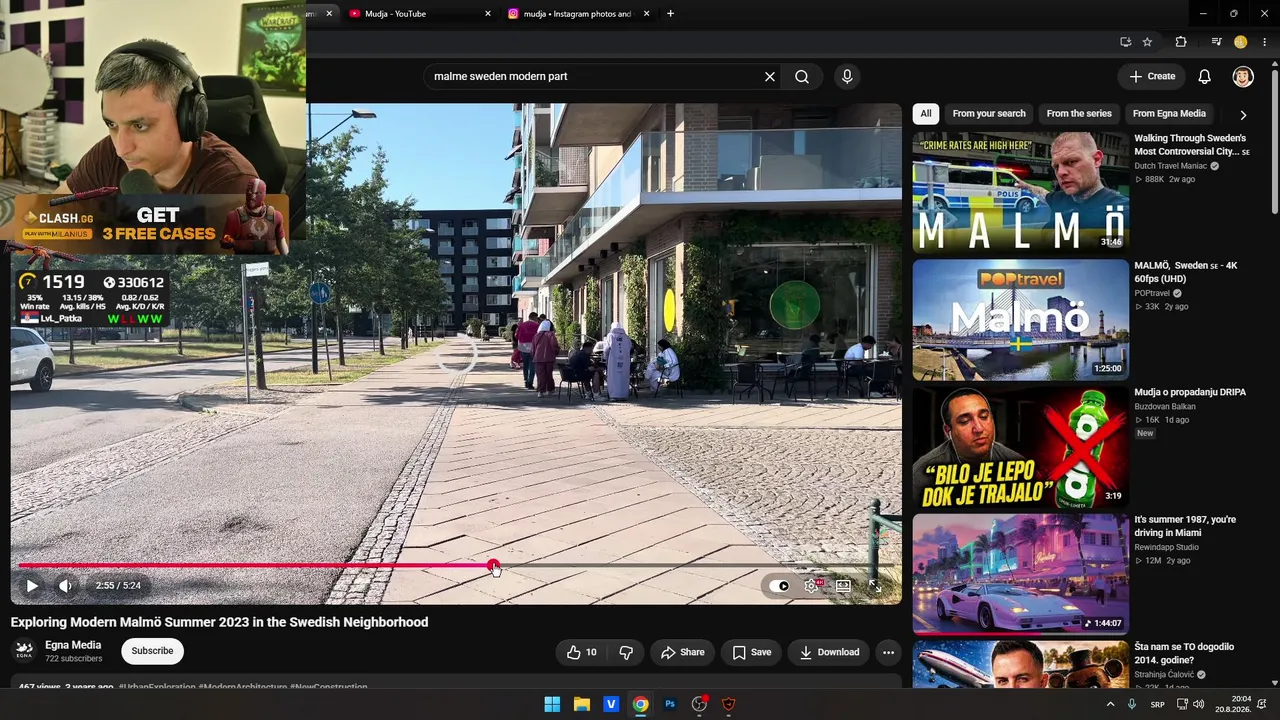Open the YouTube account avatar menu

tap(1243, 76)
